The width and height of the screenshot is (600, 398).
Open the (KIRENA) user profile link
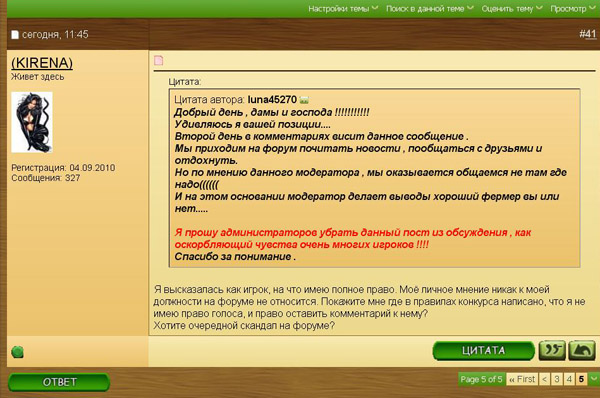42,63
